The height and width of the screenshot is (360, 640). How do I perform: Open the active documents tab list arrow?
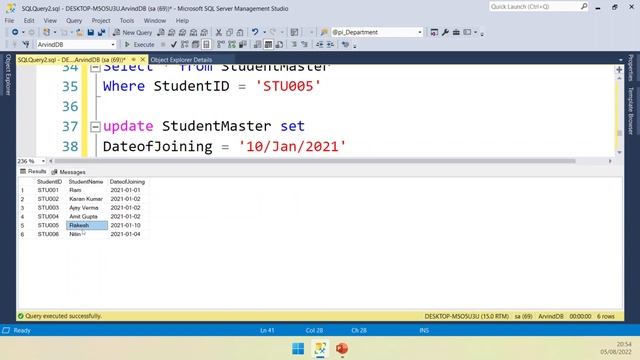[x=621, y=60]
